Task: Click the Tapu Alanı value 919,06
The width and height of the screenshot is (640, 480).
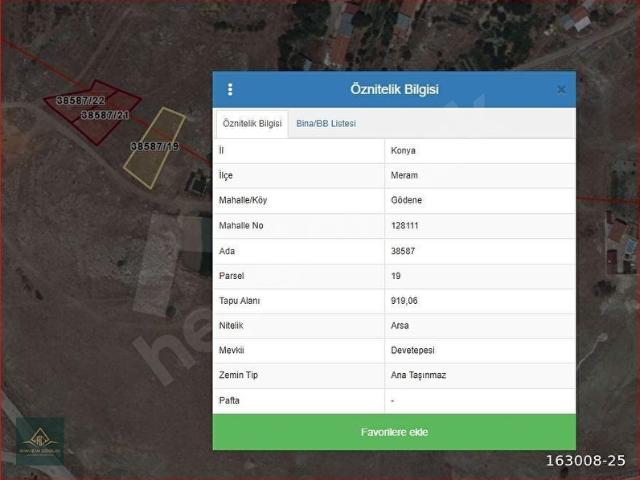Action: 404,301
